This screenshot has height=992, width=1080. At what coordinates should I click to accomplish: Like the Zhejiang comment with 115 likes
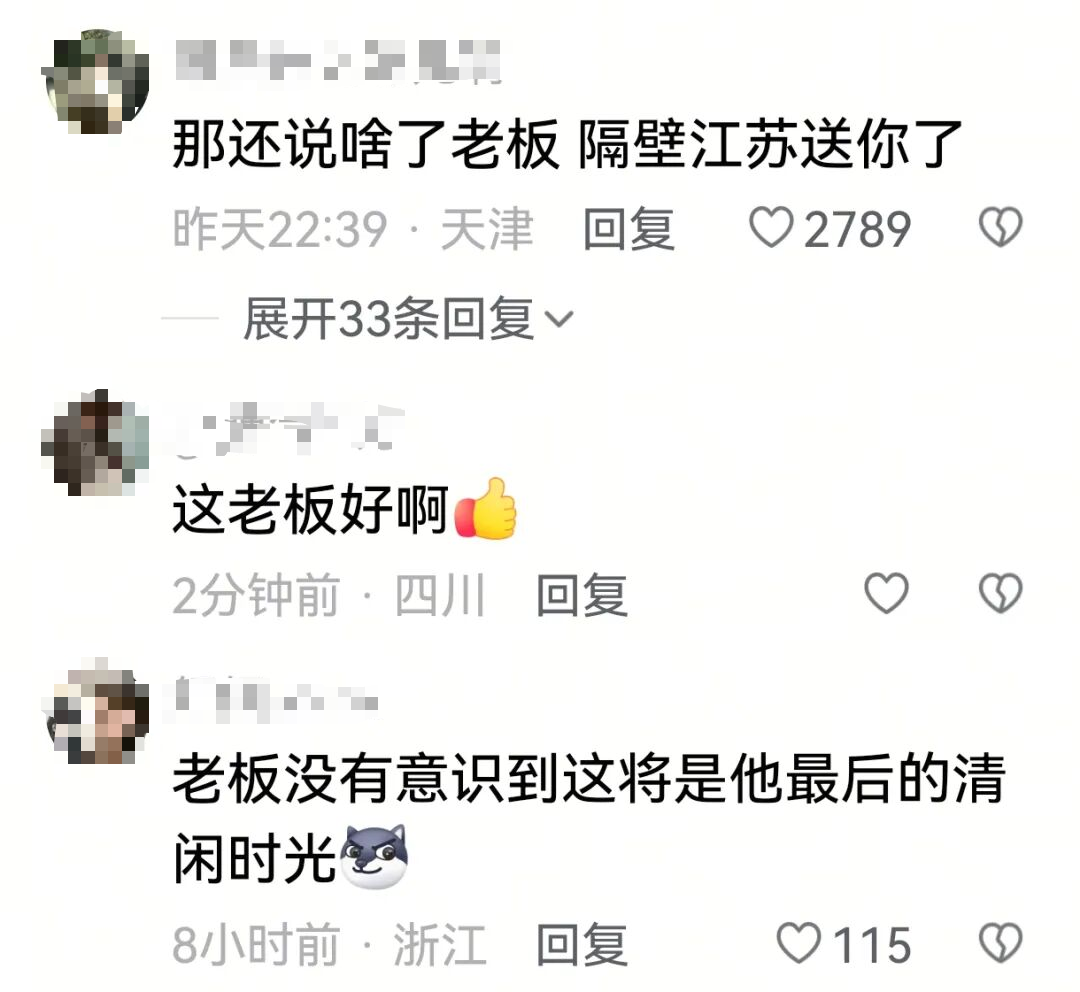[x=798, y=943]
